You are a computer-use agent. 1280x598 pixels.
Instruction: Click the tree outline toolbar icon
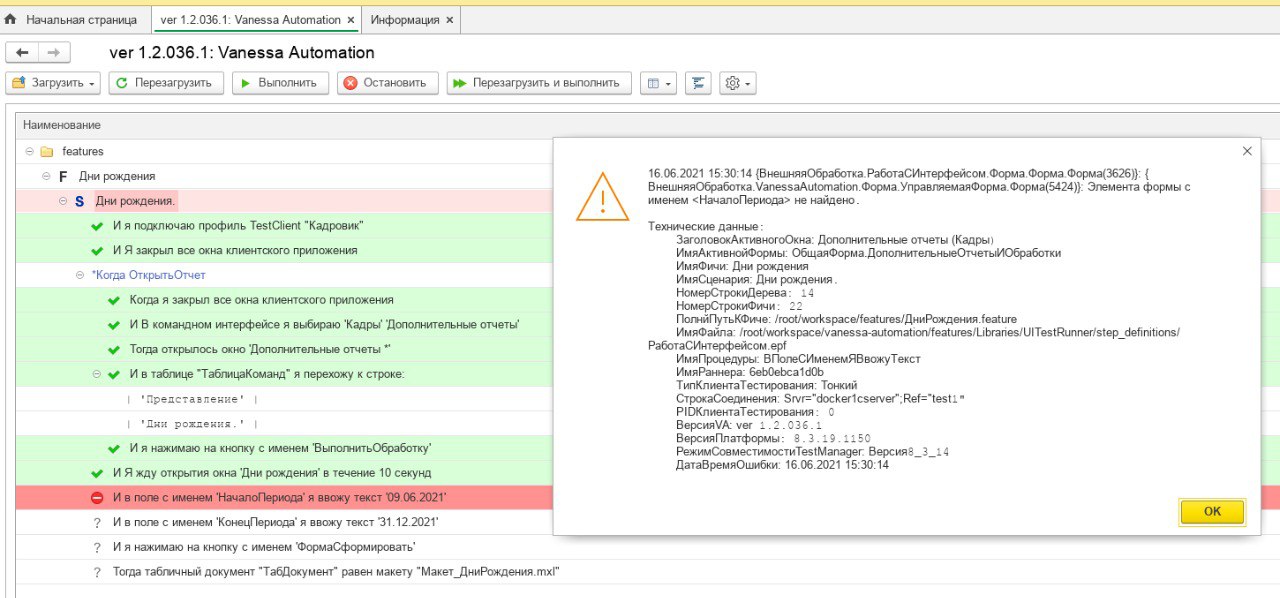point(699,83)
